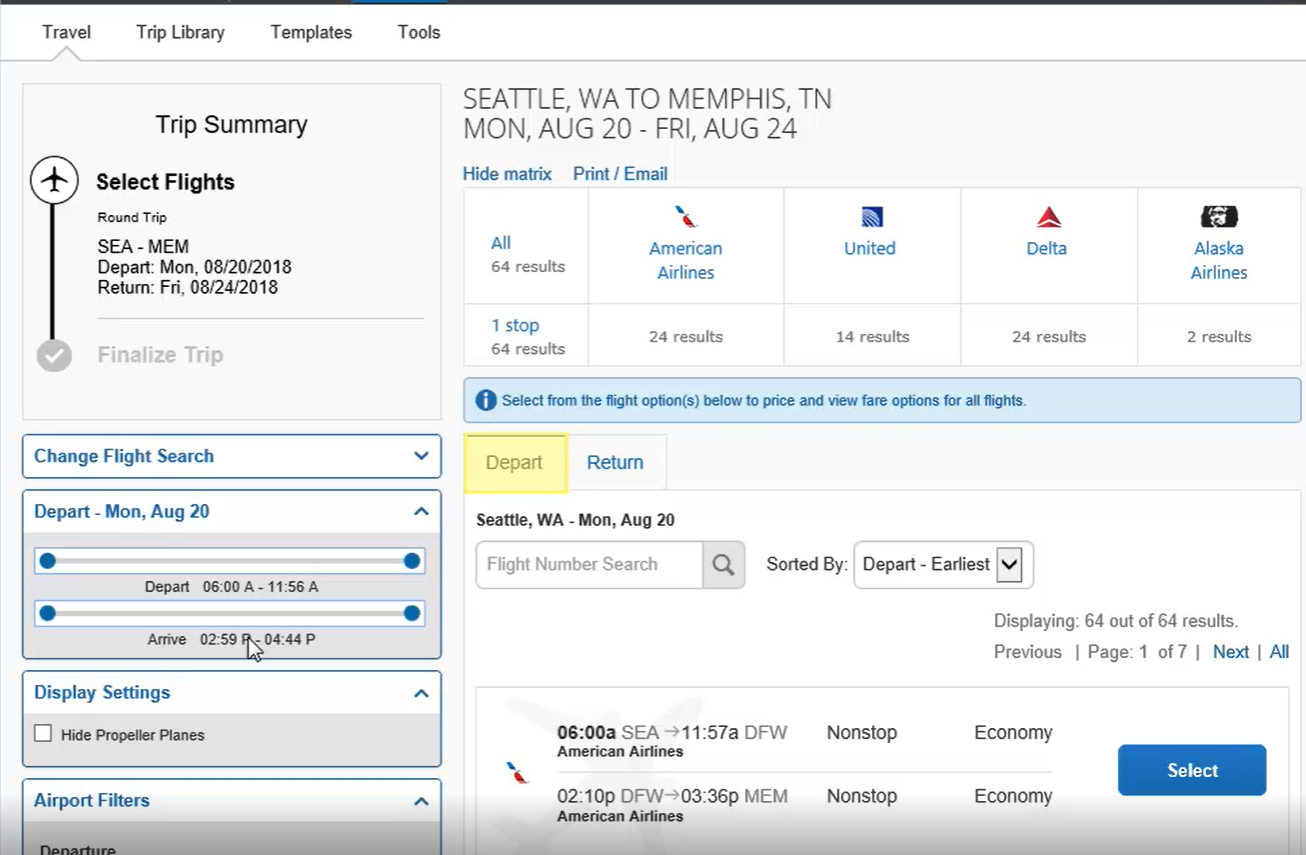Click the airplane icon beside Select Flights
This screenshot has height=855, width=1306.
point(54,180)
